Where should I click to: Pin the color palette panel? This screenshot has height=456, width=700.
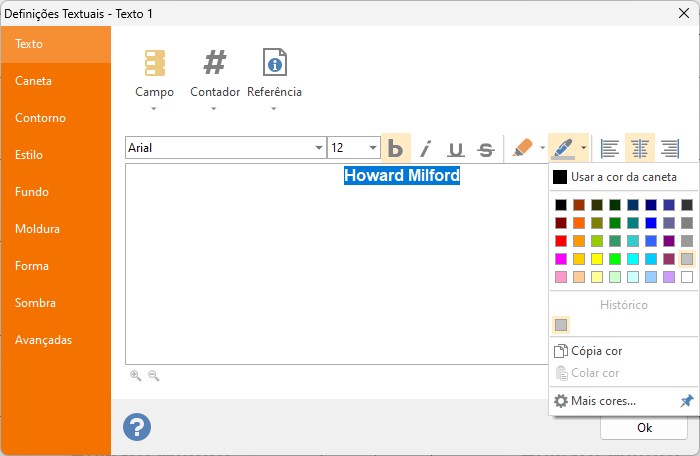click(687, 401)
